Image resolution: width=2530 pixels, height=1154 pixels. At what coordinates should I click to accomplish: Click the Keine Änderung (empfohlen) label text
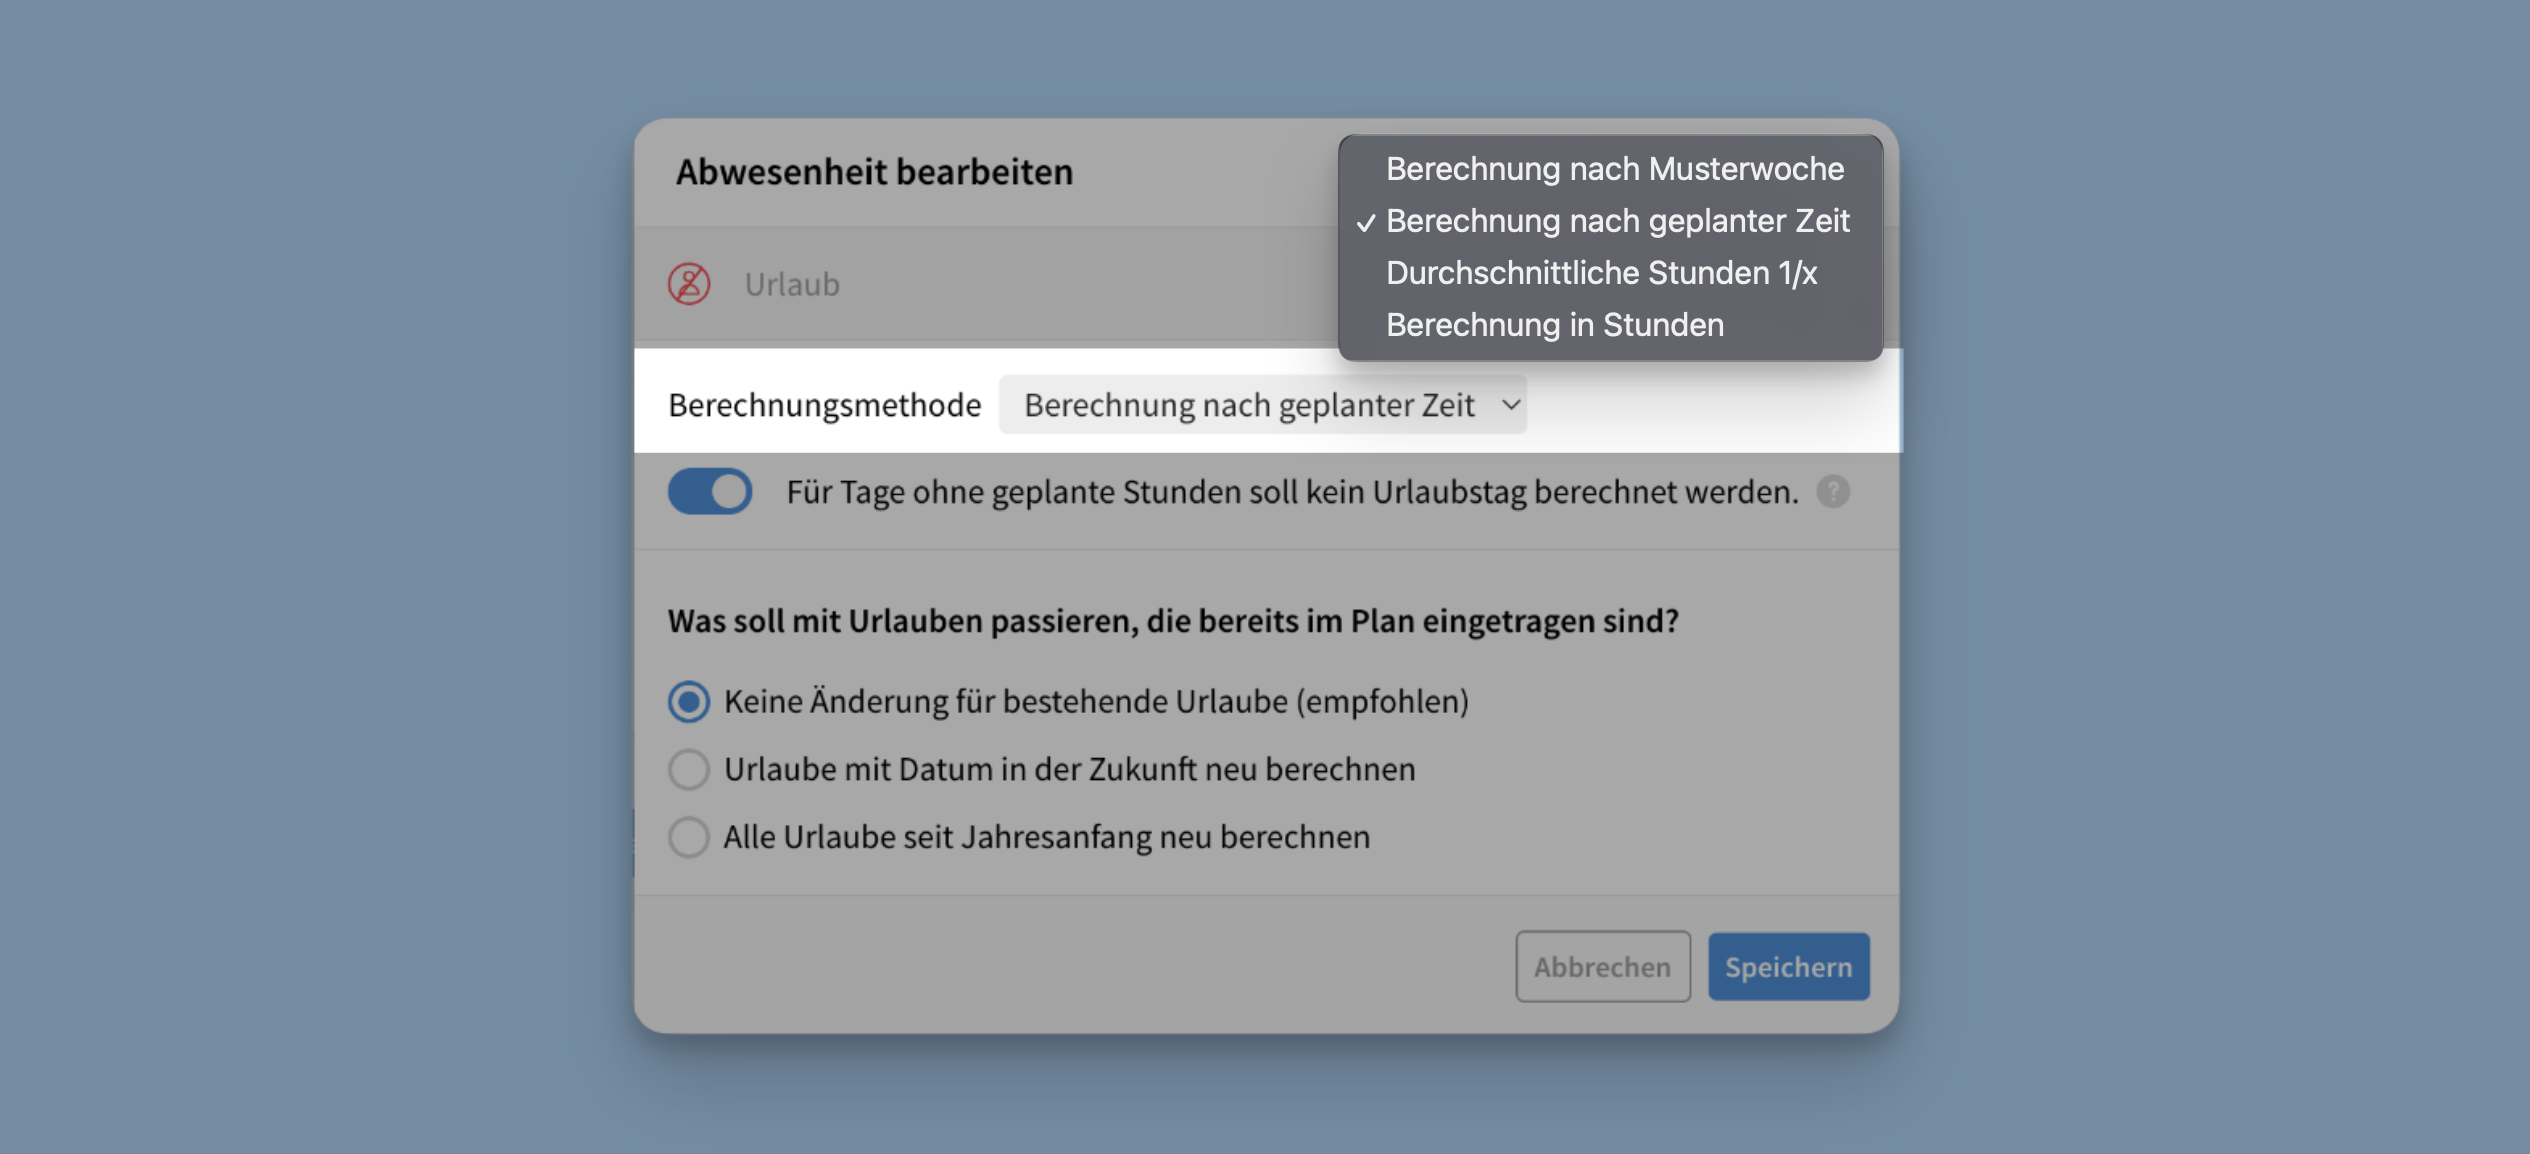pyautogui.click(x=1096, y=702)
